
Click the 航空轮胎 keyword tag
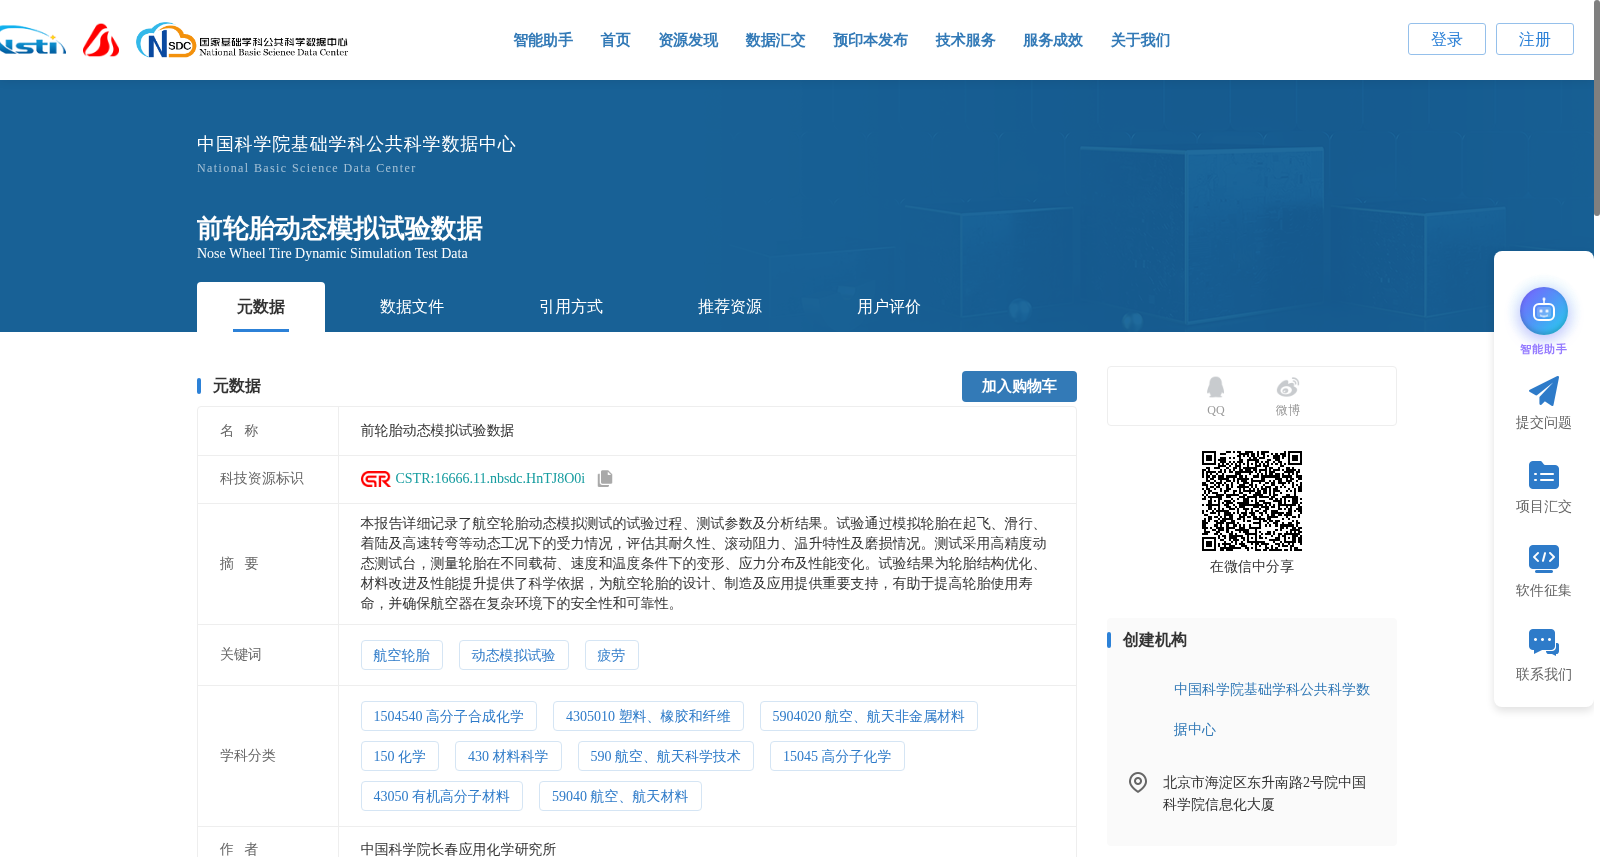click(401, 655)
